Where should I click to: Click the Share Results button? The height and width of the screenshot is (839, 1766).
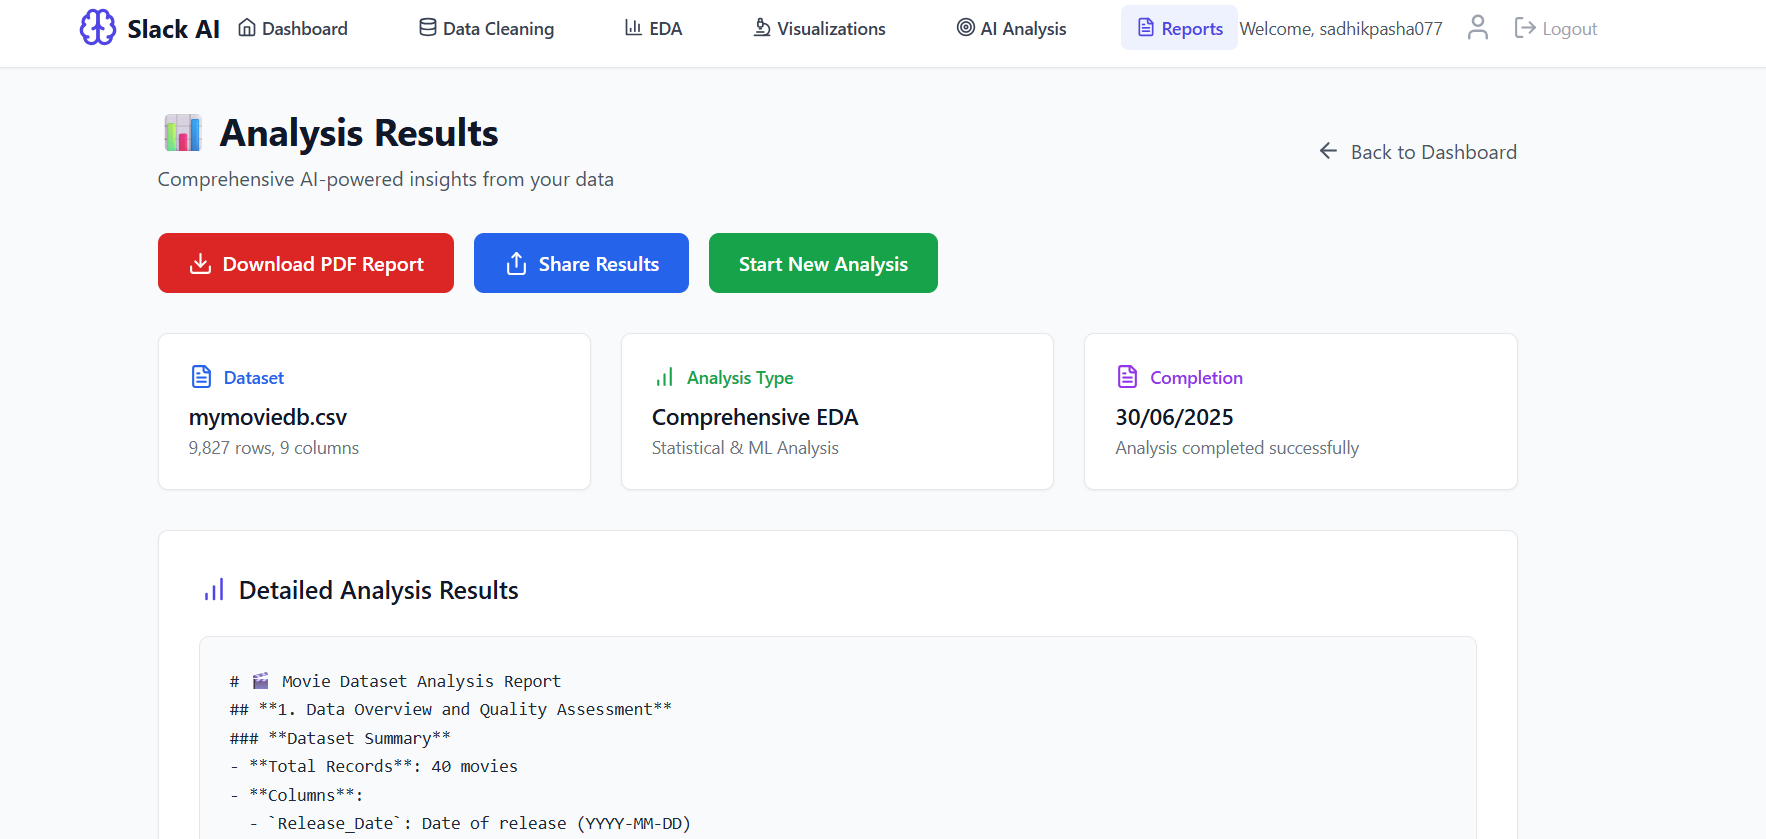tap(581, 263)
